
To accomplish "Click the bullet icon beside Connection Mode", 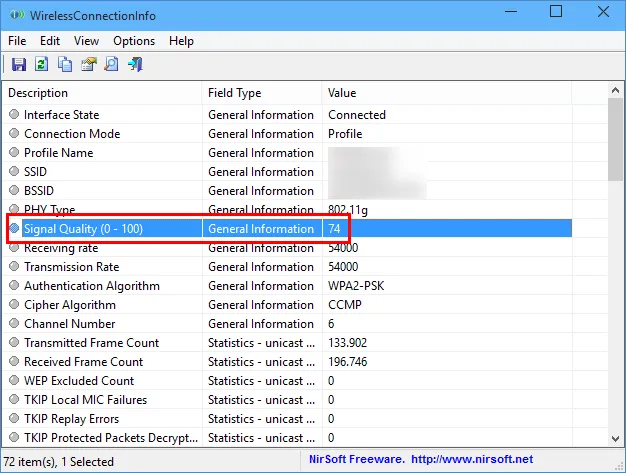I will pos(14,133).
